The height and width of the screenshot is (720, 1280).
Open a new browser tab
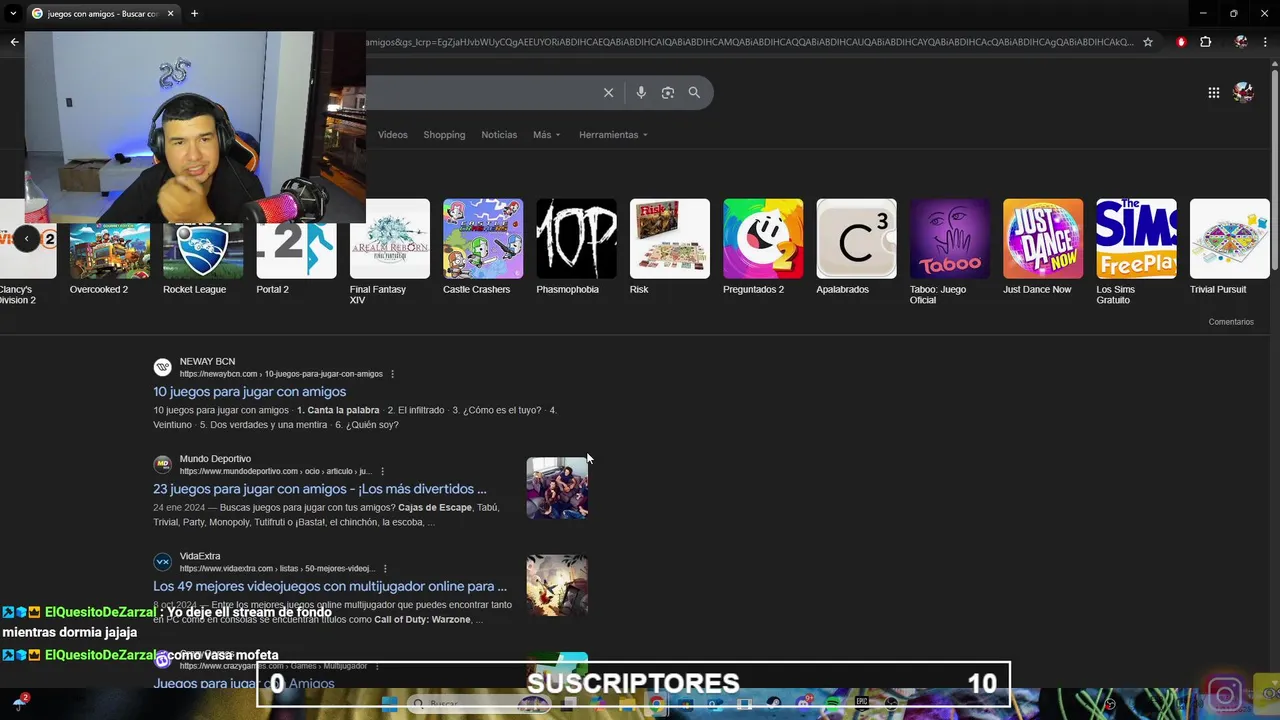point(194,13)
